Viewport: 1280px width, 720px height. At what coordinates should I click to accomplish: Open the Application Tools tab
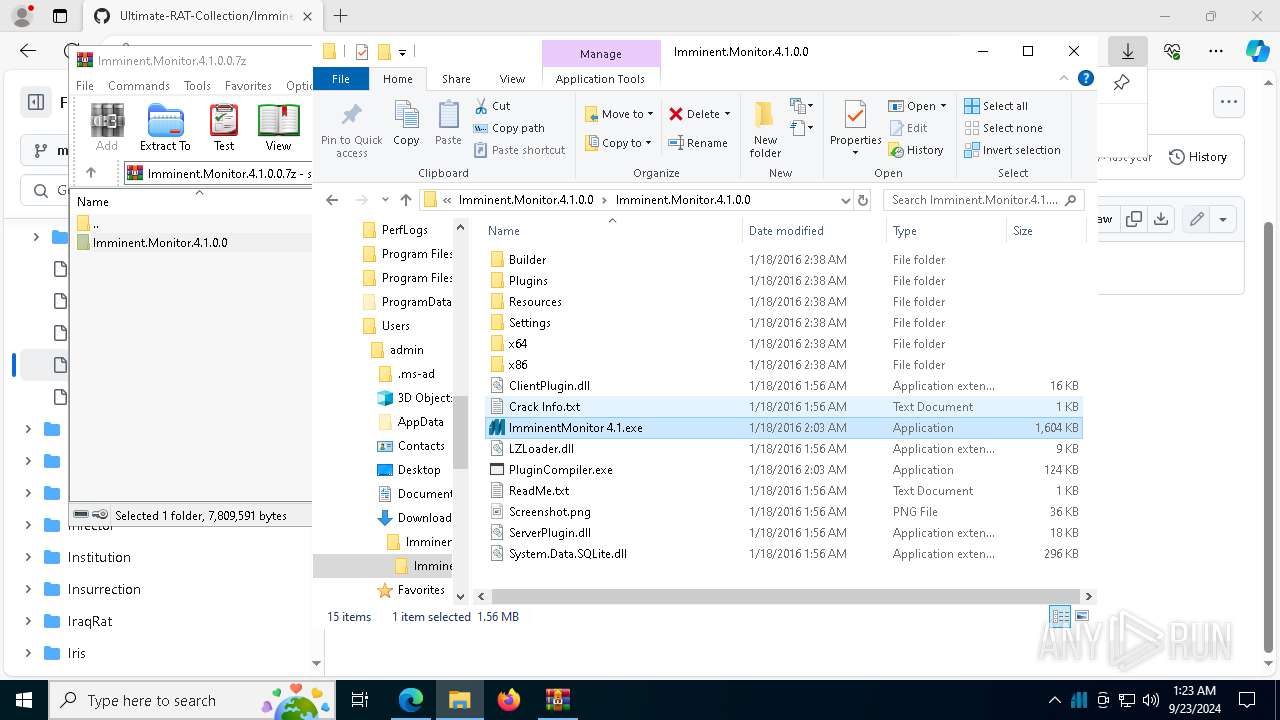pyautogui.click(x=600, y=79)
